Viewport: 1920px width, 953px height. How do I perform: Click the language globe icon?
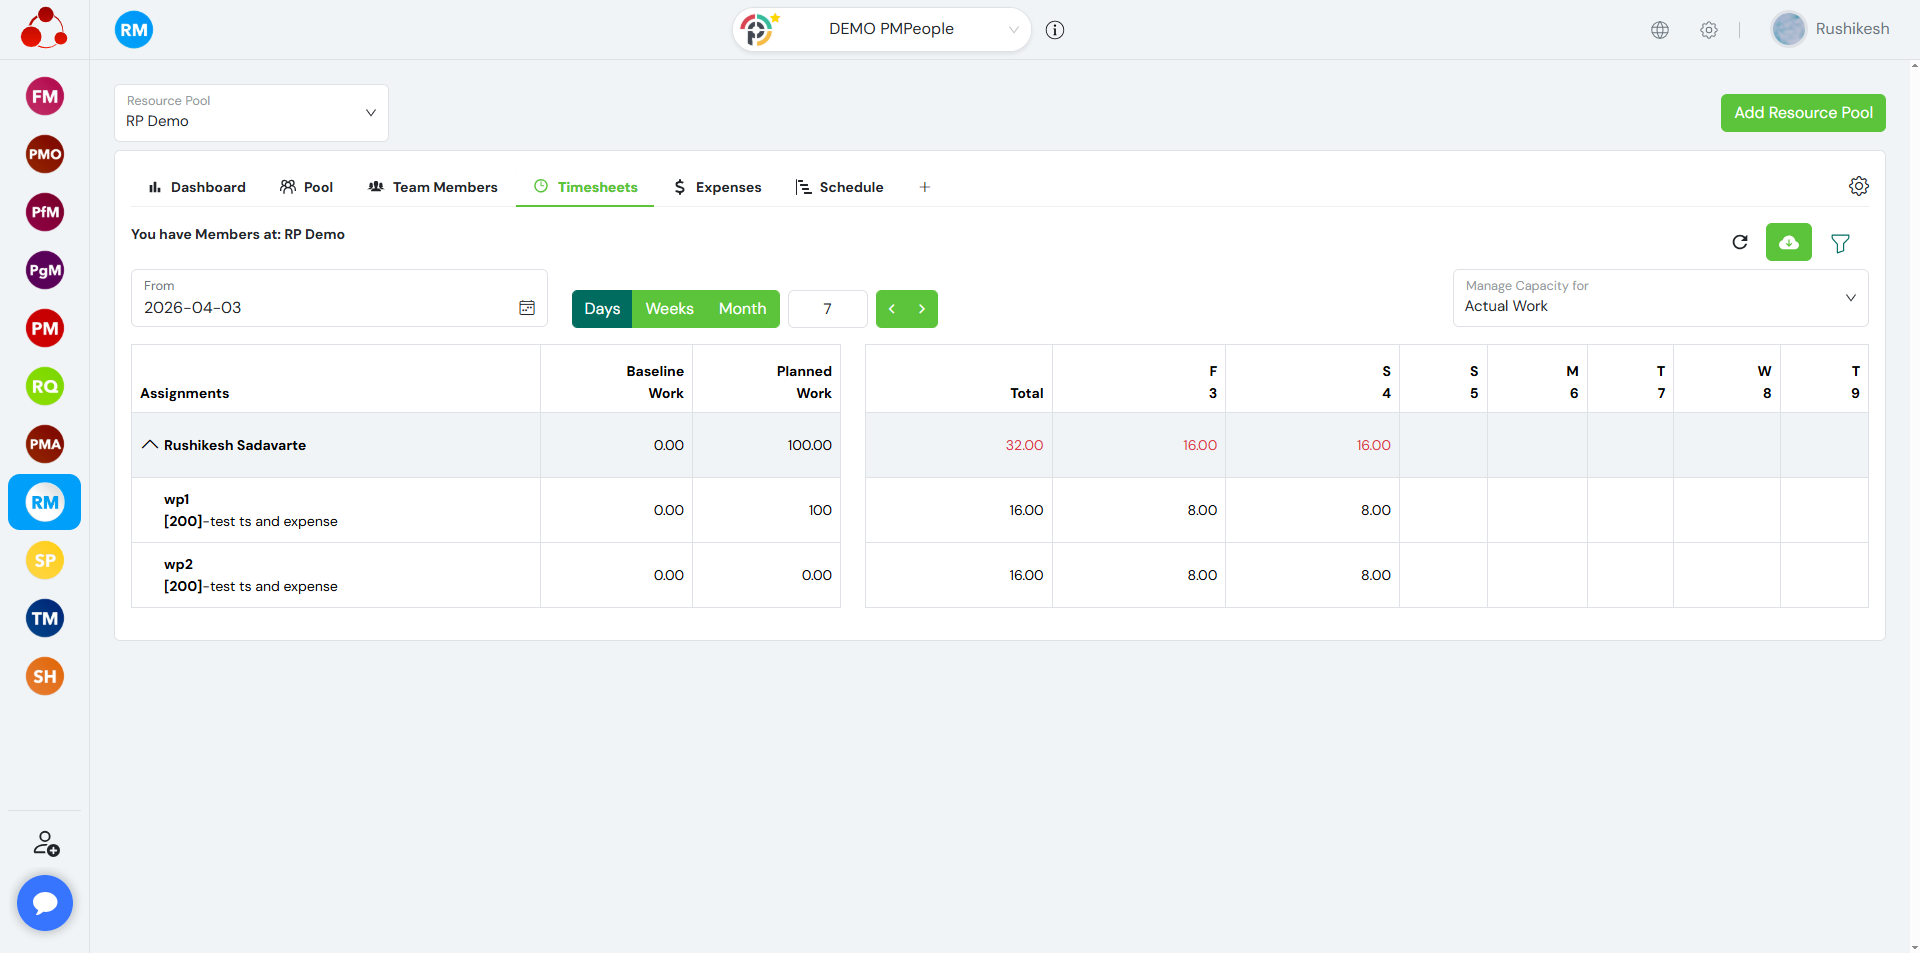1660,30
